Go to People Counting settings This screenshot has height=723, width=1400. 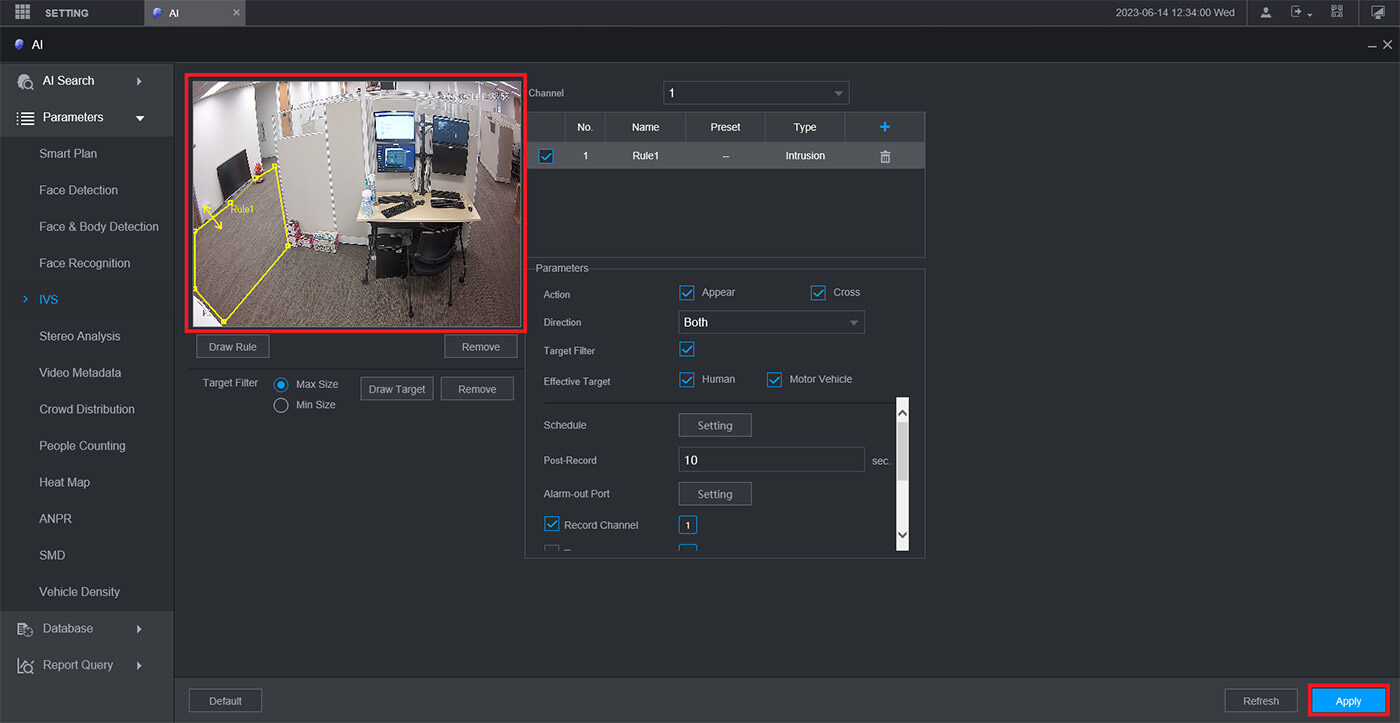coord(82,446)
